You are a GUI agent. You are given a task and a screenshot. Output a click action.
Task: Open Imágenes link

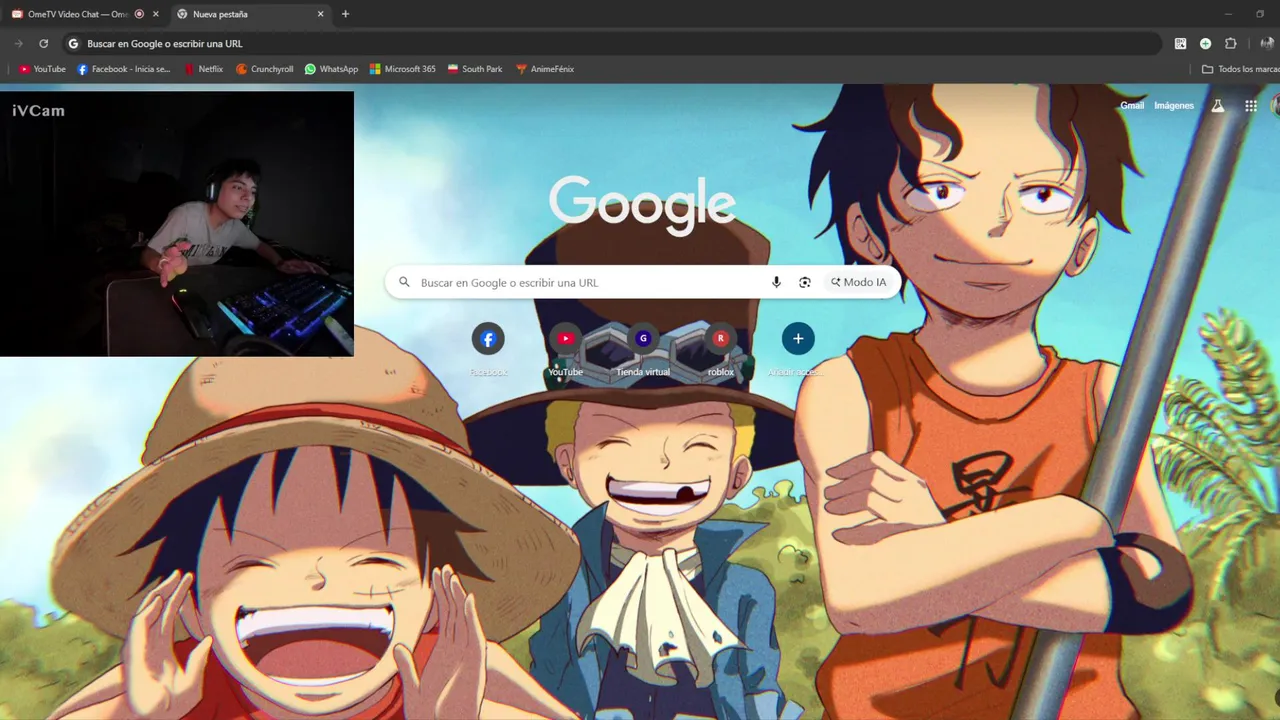point(1174,105)
